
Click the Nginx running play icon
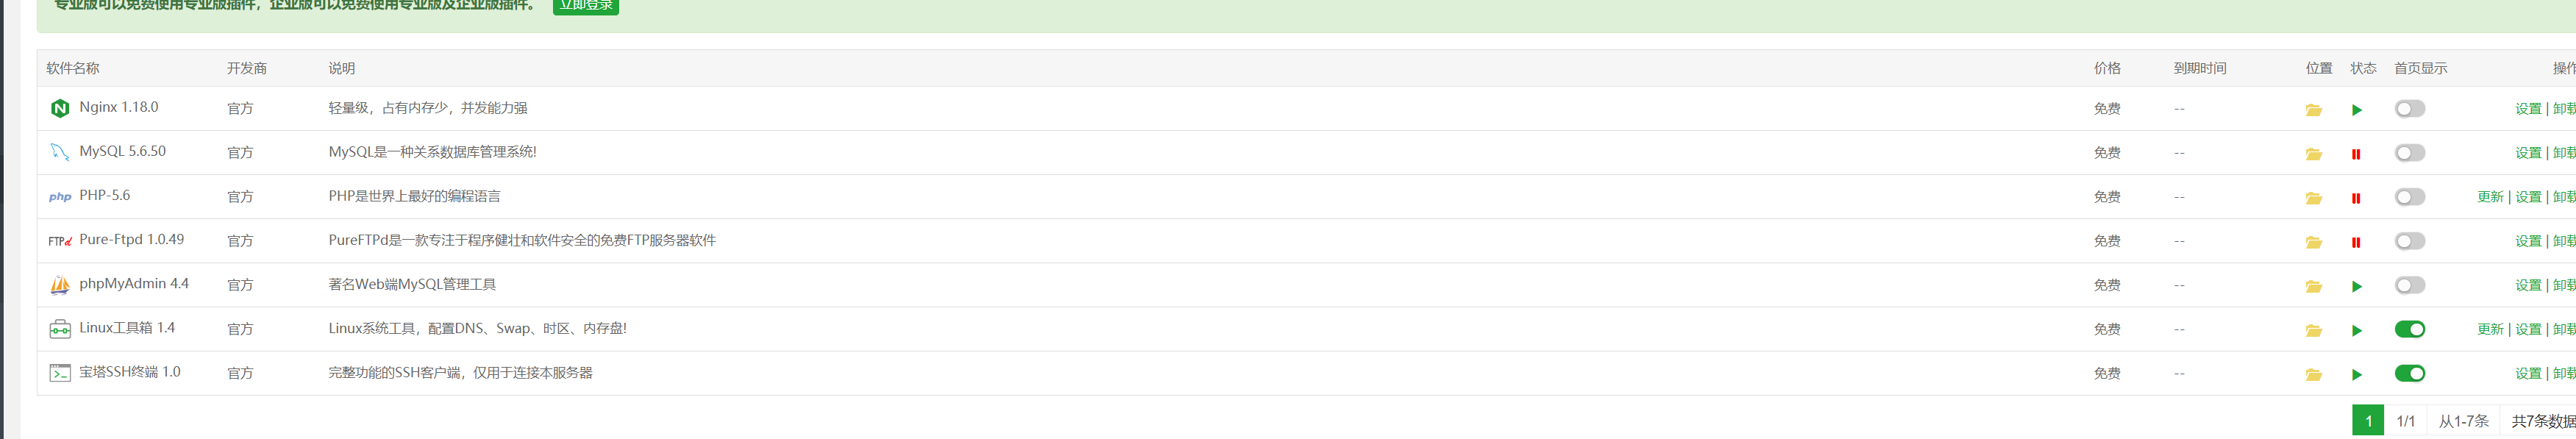[x=2357, y=110]
